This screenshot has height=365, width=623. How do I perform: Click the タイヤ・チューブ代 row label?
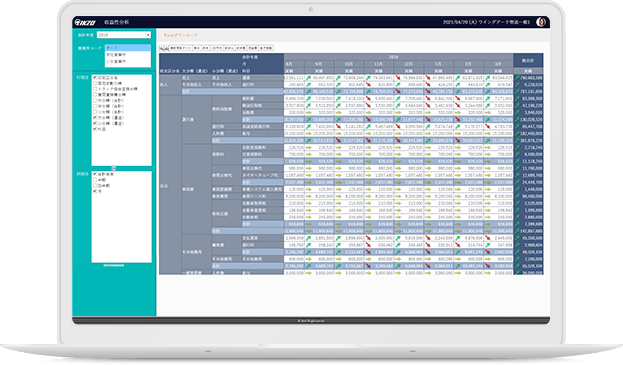[x=262, y=175]
